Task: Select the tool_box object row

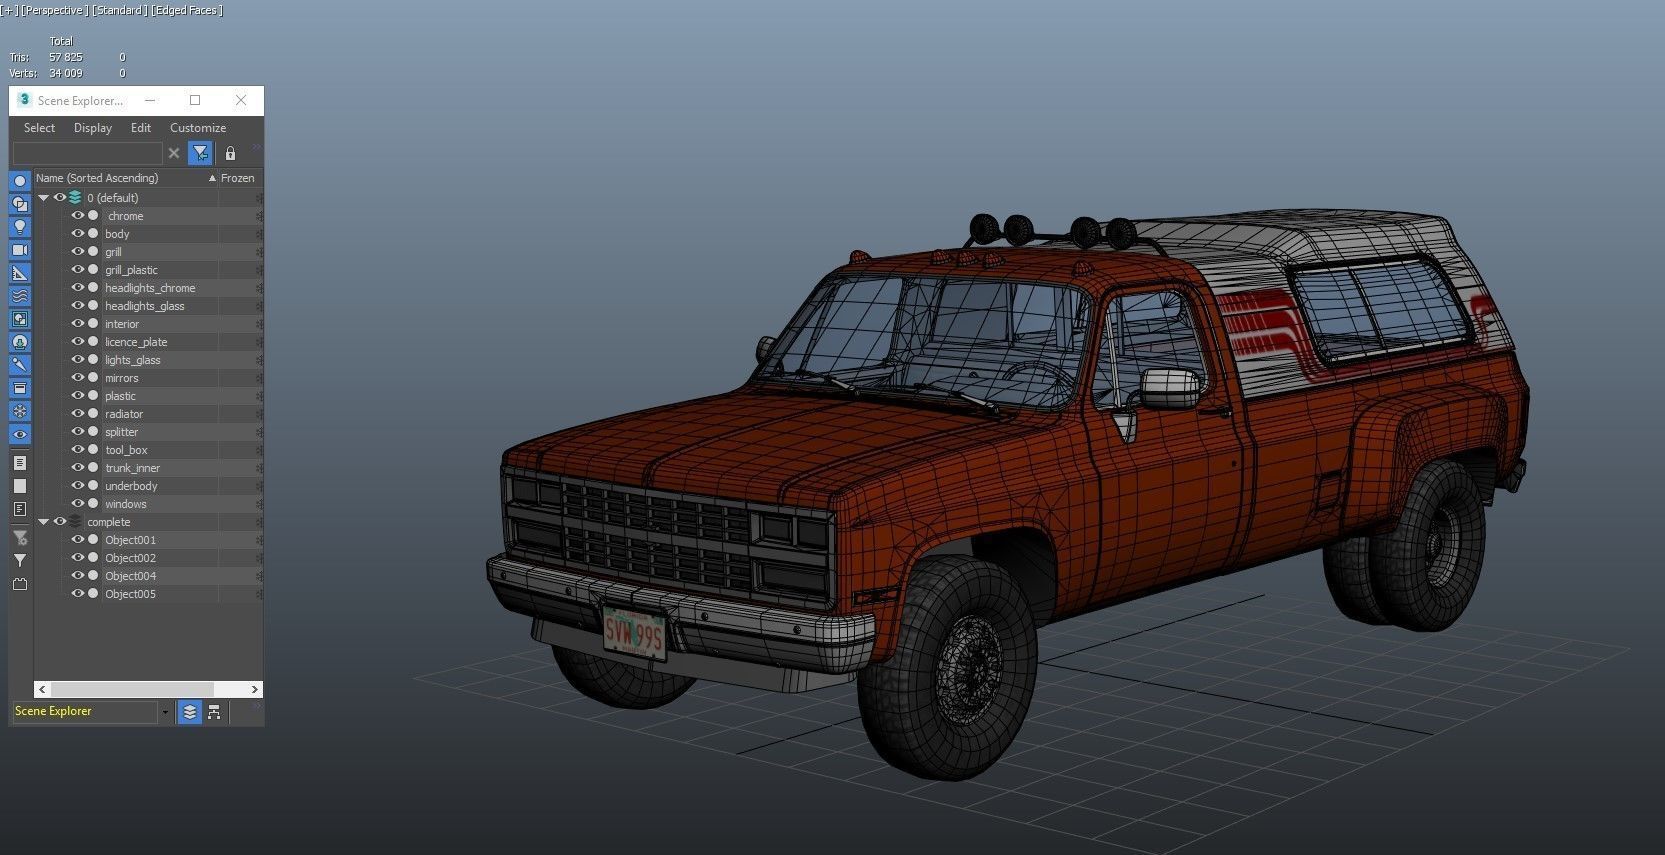Action: click(x=148, y=450)
